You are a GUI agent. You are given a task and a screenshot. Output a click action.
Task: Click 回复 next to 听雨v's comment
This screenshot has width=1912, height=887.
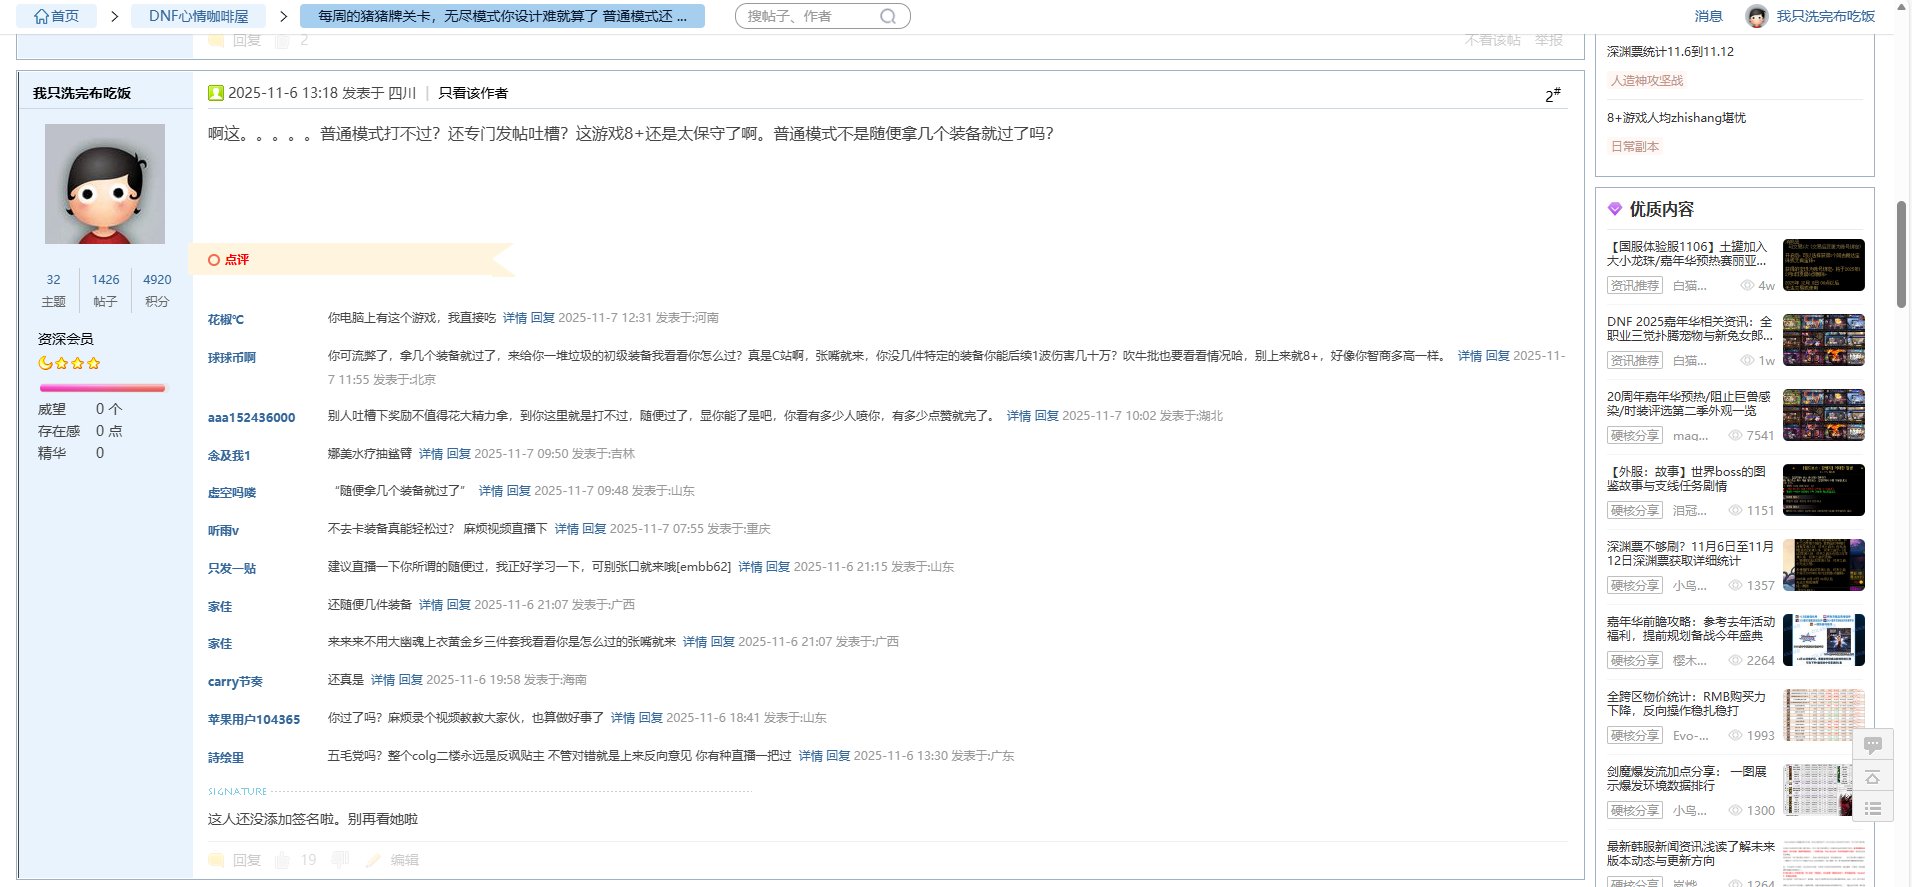(594, 529)
